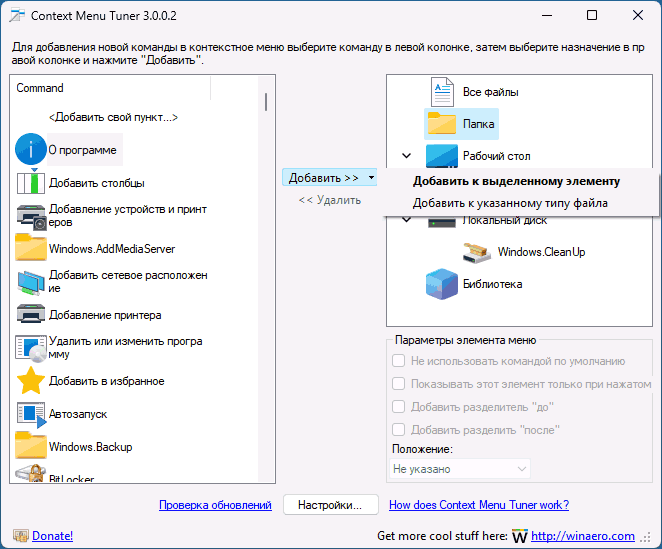Select the Автозапуск text entry
662x549 pixels.
pos(78,414)
